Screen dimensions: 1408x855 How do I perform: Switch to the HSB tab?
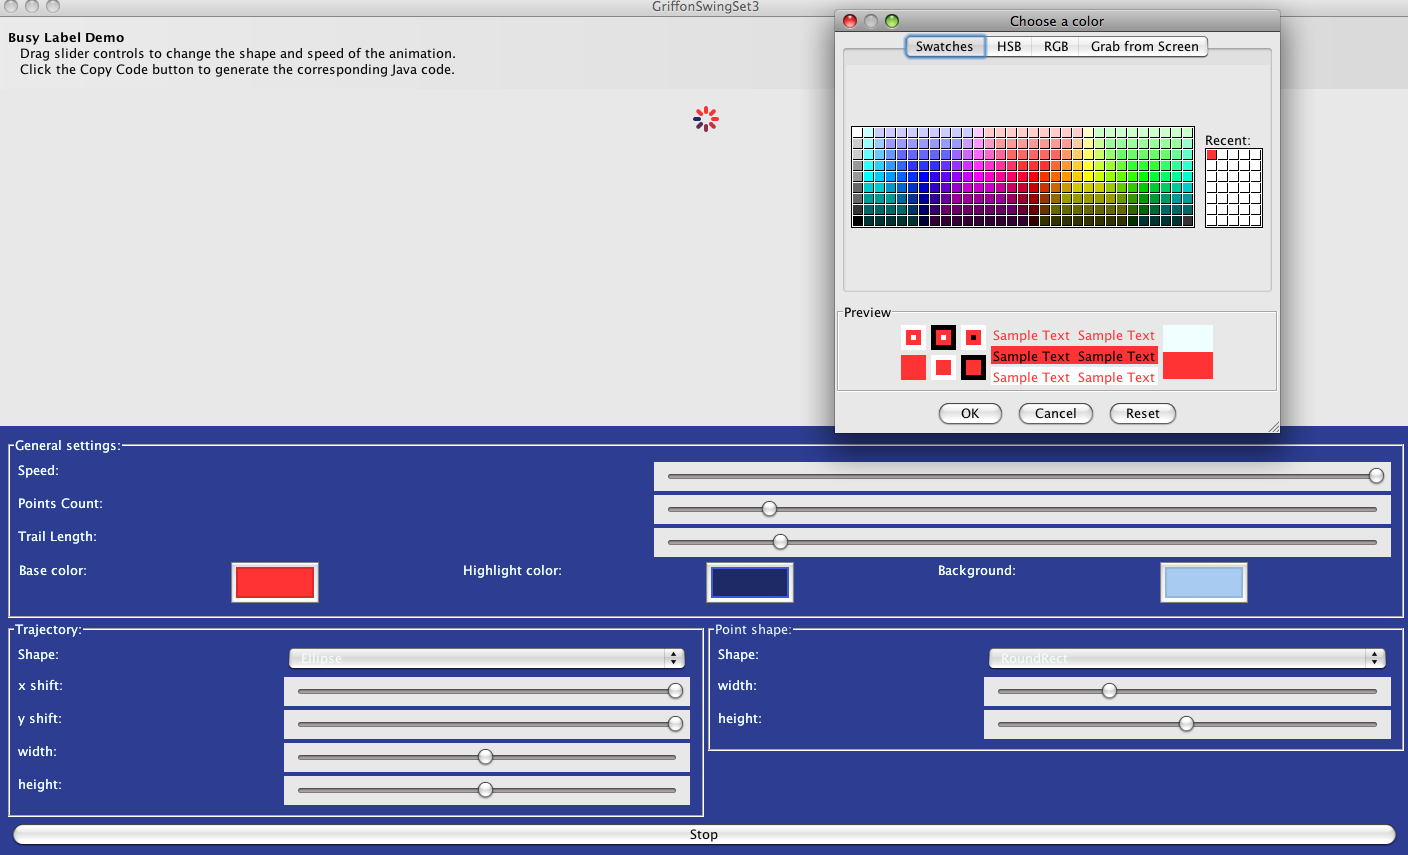[1009, 47]
